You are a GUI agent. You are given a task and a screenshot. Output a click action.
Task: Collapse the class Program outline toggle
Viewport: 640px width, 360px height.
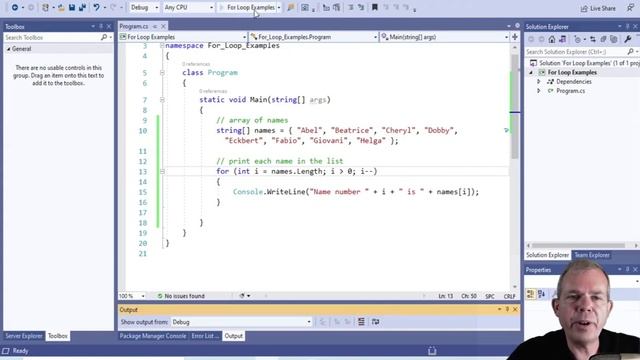(162, 73)
